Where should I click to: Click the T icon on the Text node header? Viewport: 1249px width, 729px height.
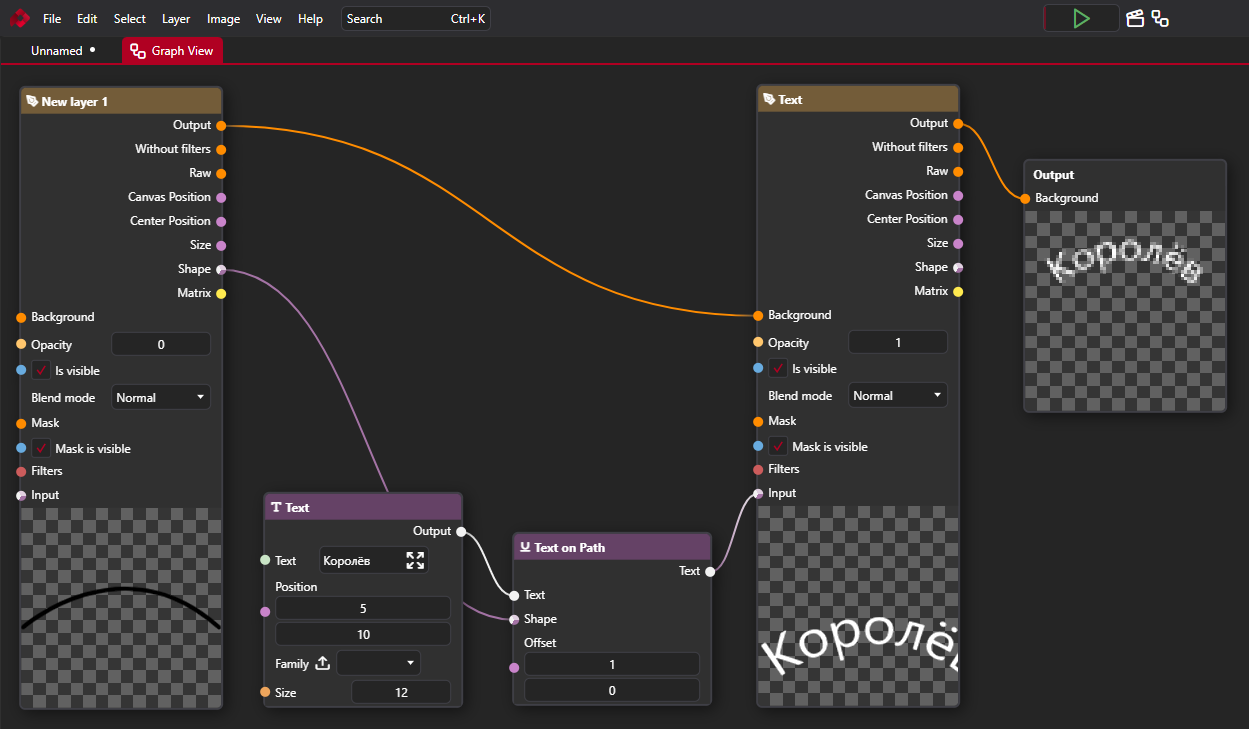pos(279,507)
